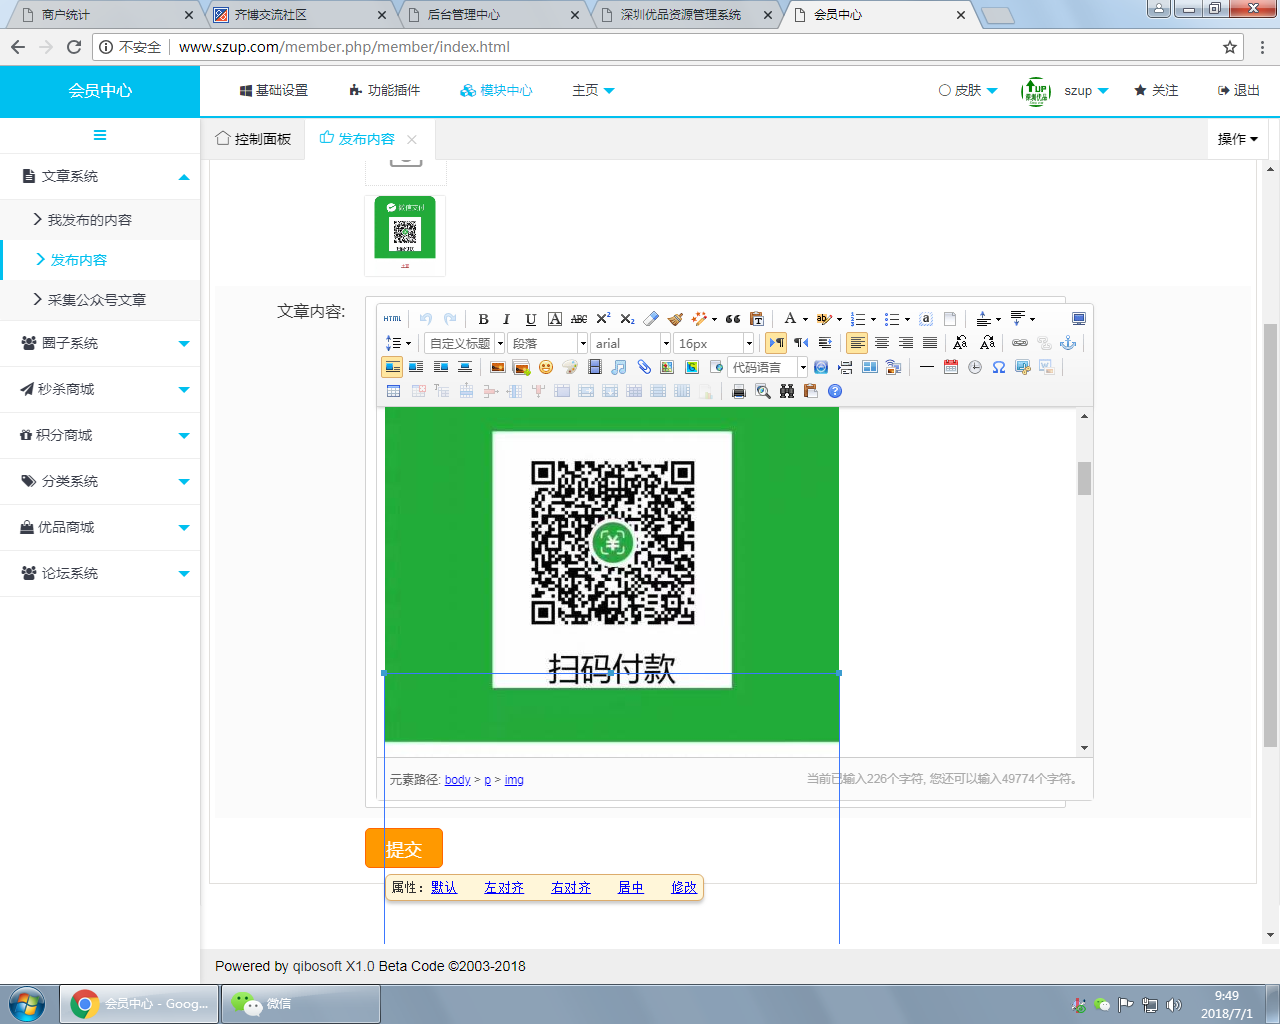Click the orange 提交 submit button

[404, 849]
